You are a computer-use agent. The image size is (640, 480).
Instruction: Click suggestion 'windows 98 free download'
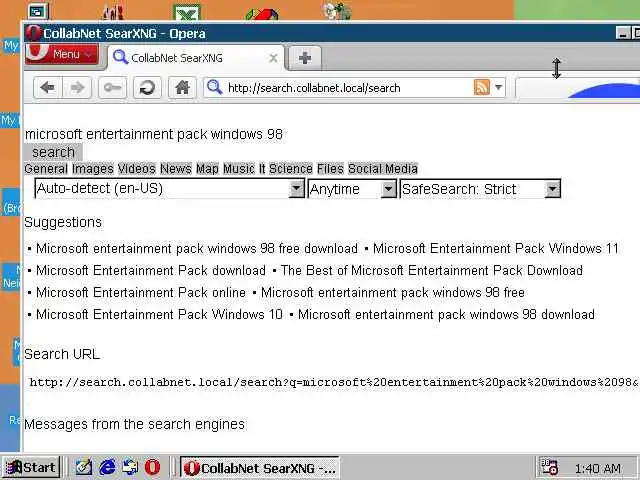click(x=197, y=248)
